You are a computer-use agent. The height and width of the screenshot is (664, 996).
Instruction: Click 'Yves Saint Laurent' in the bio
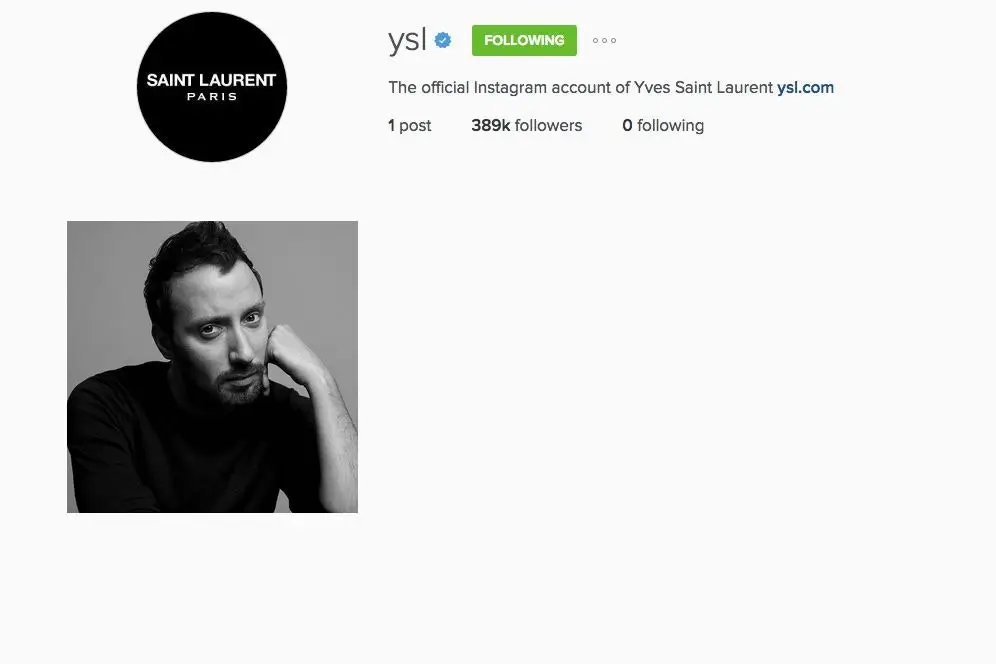[703, 88]
